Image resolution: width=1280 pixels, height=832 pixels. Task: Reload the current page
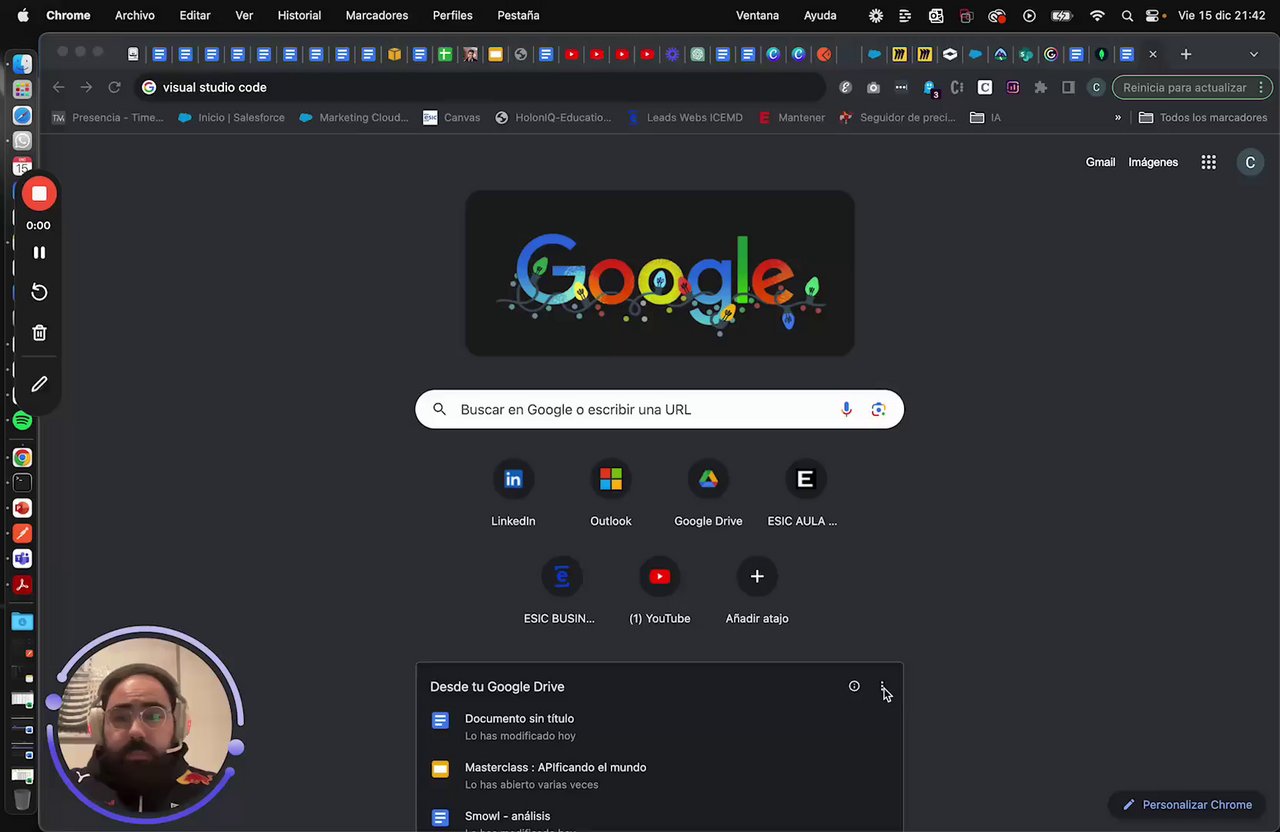click(114, 87)
